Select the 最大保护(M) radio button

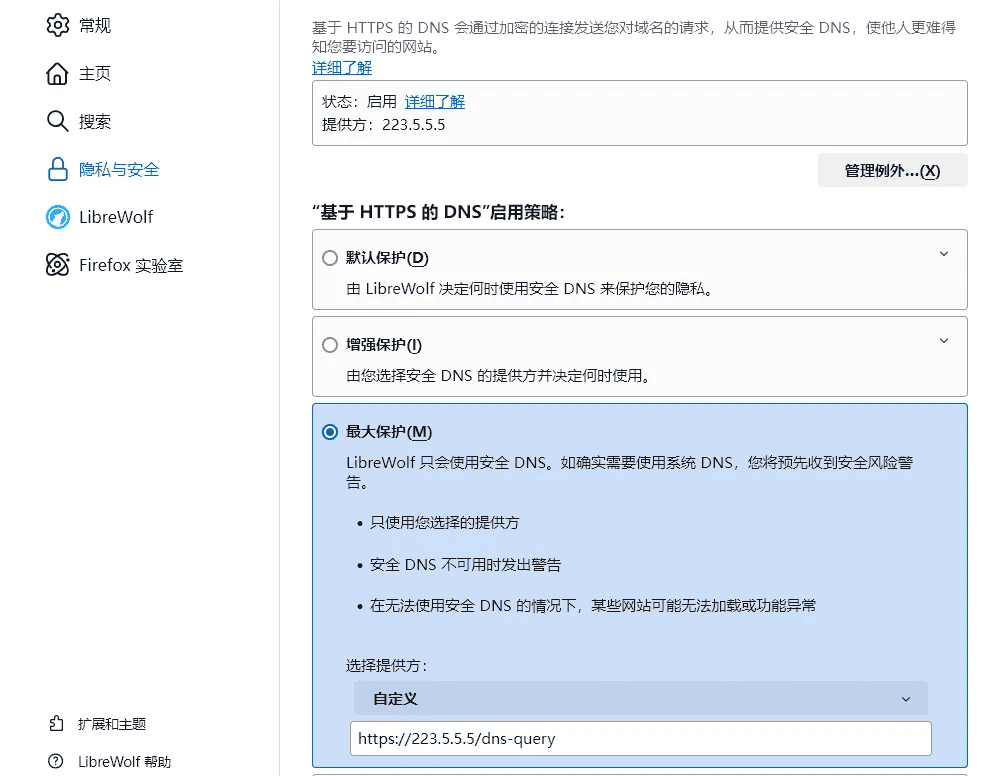[330, 432]
